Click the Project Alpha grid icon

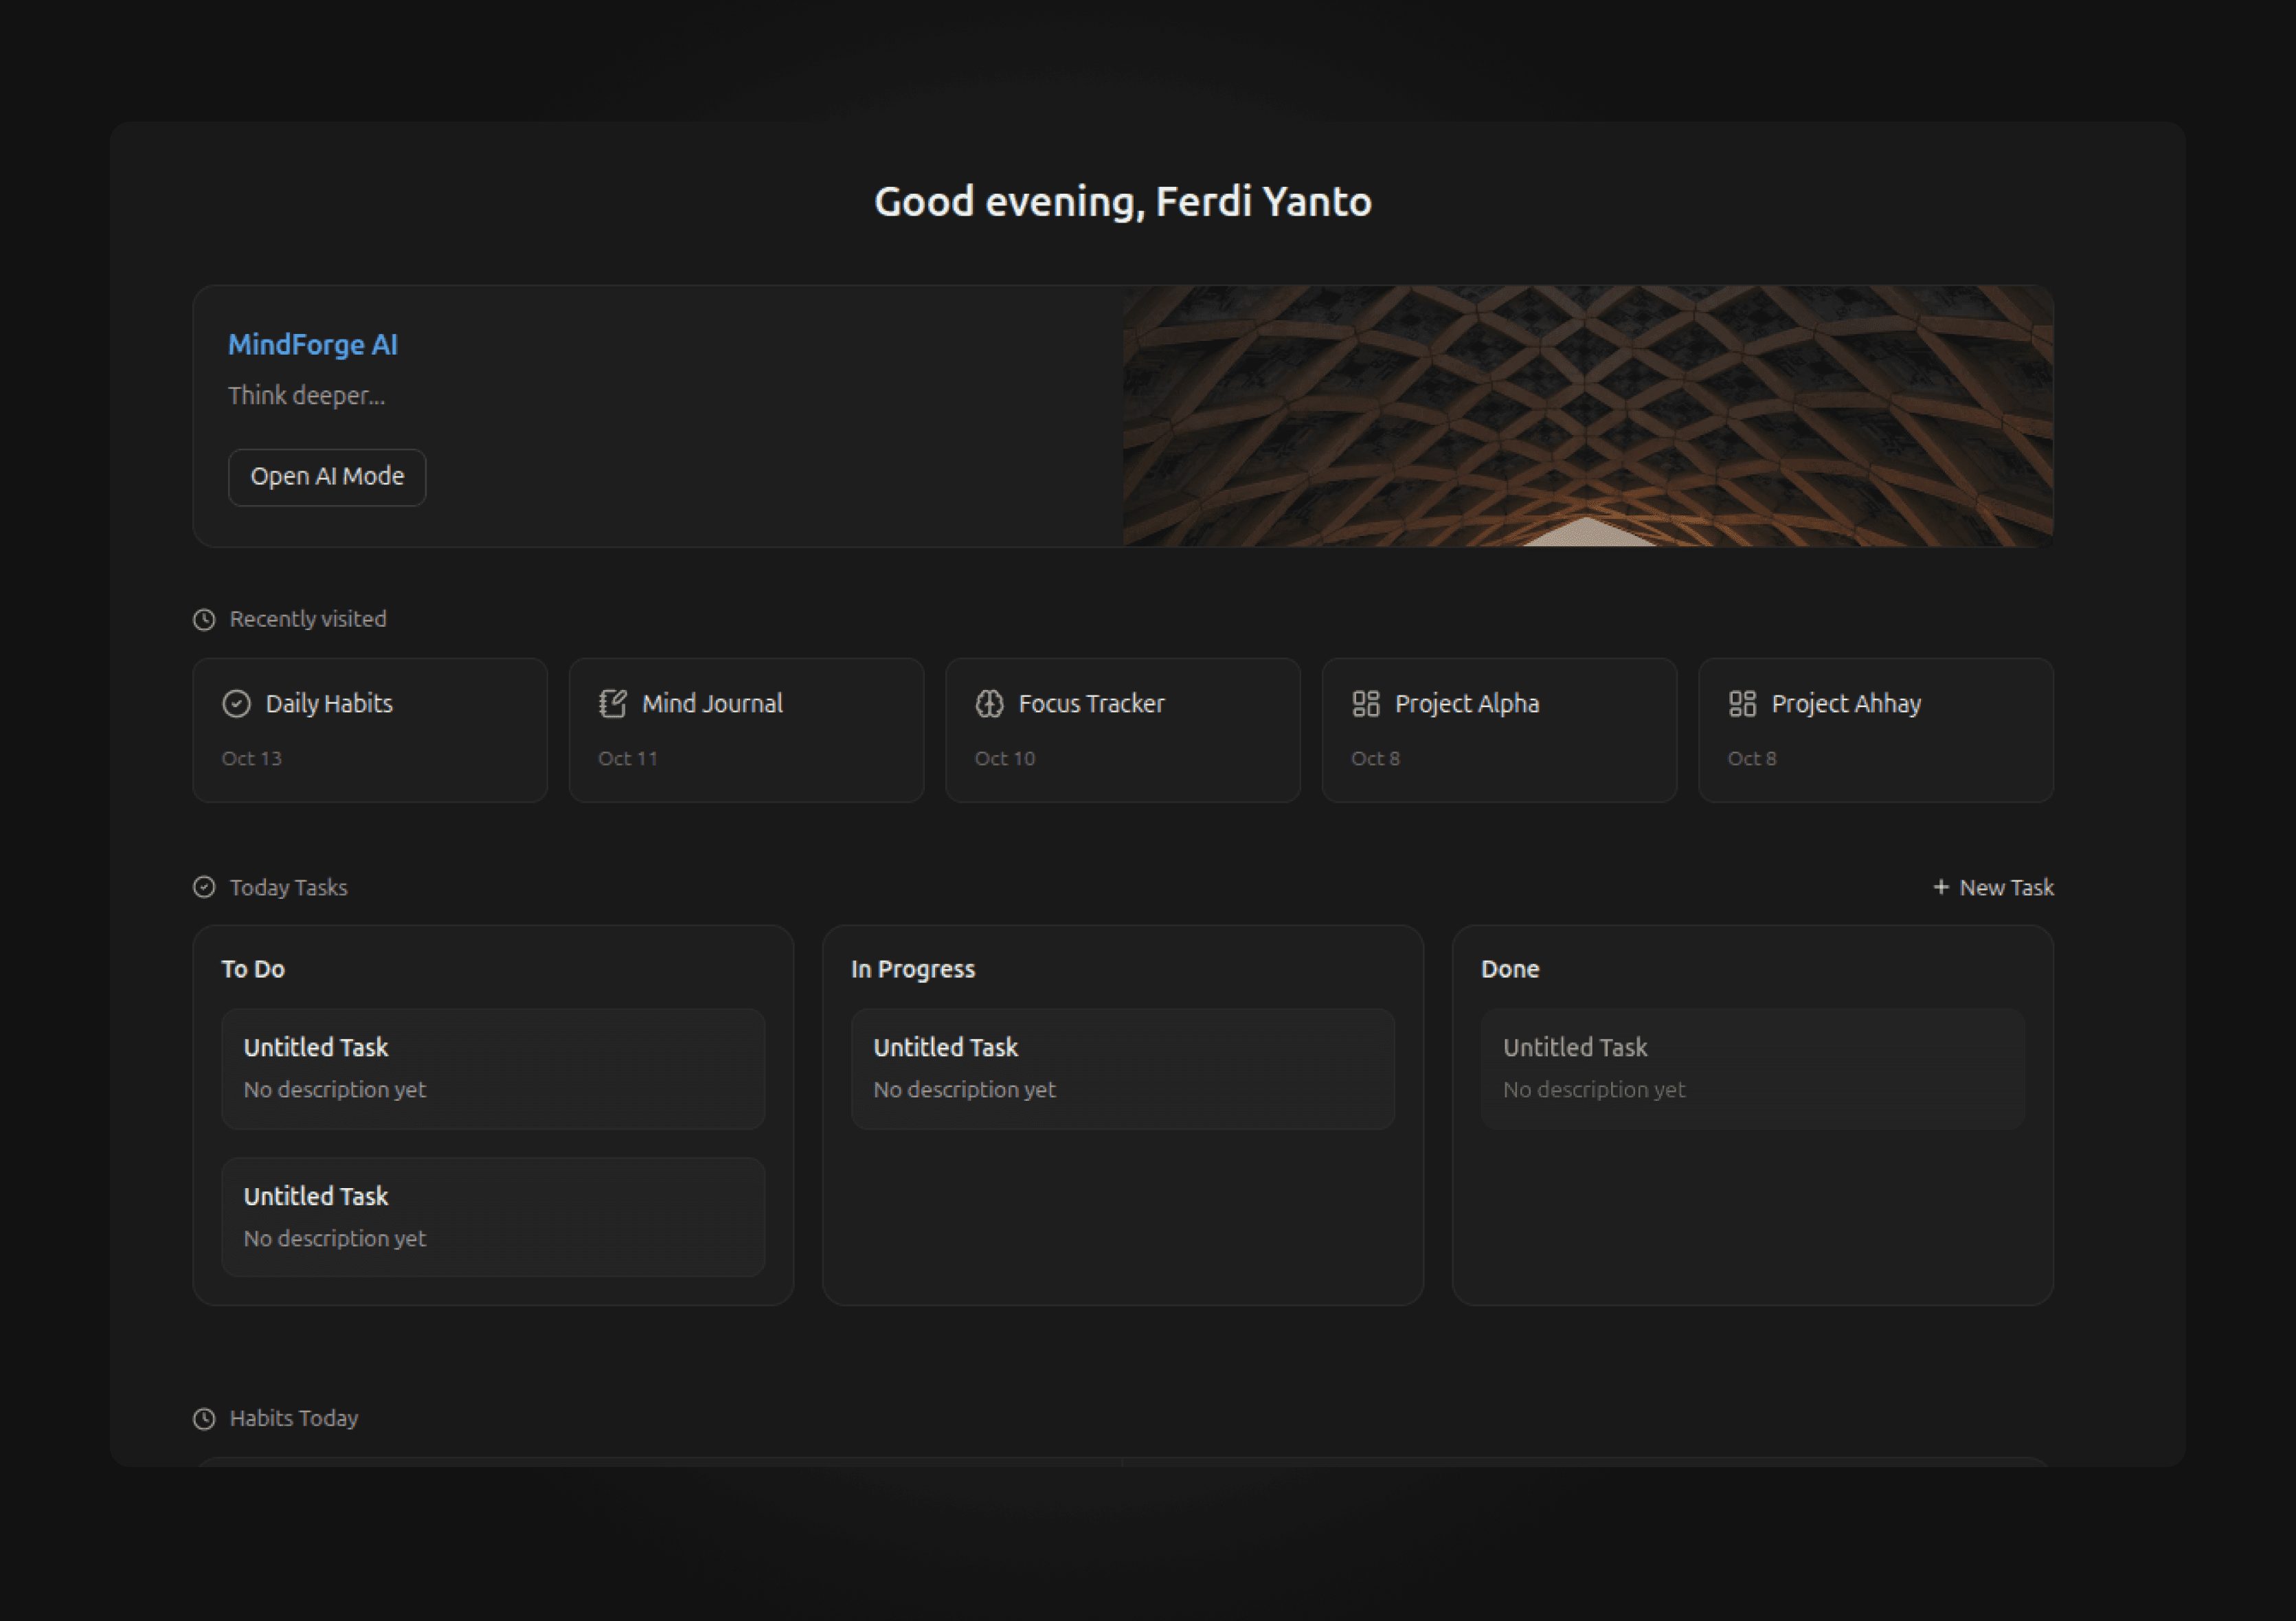(x=1365, y=704)
